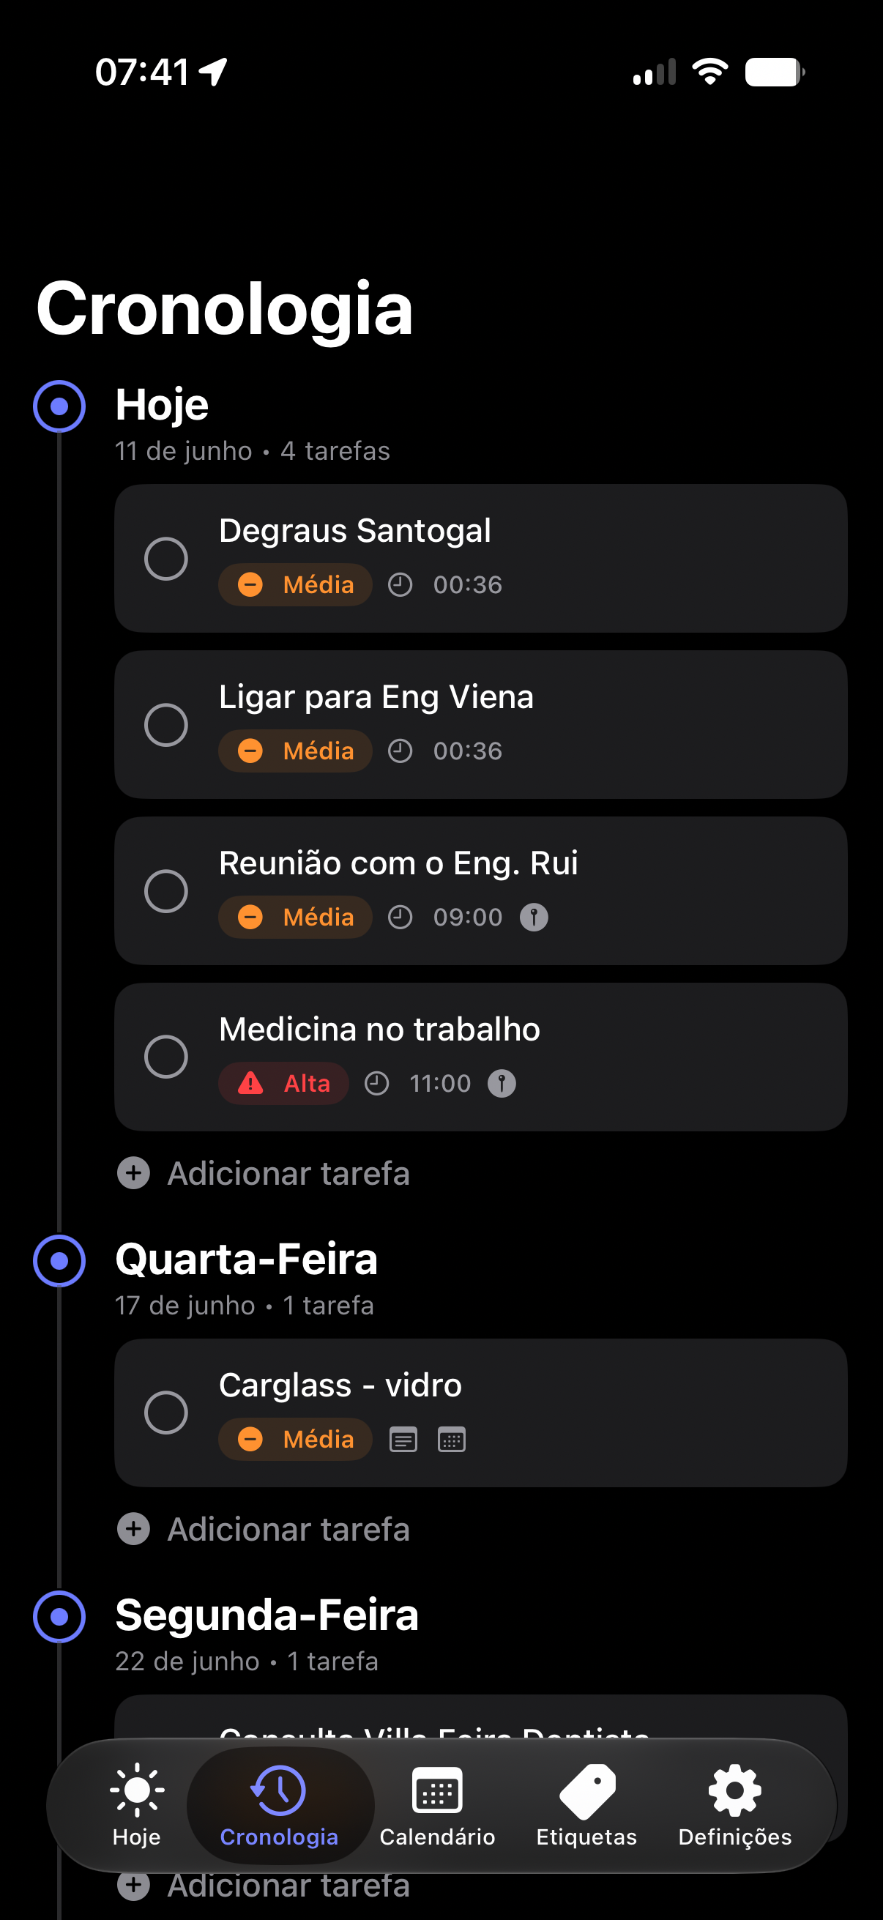
Task: Tap the Calendário calendar icon
Action: [x=437, y=1790]
